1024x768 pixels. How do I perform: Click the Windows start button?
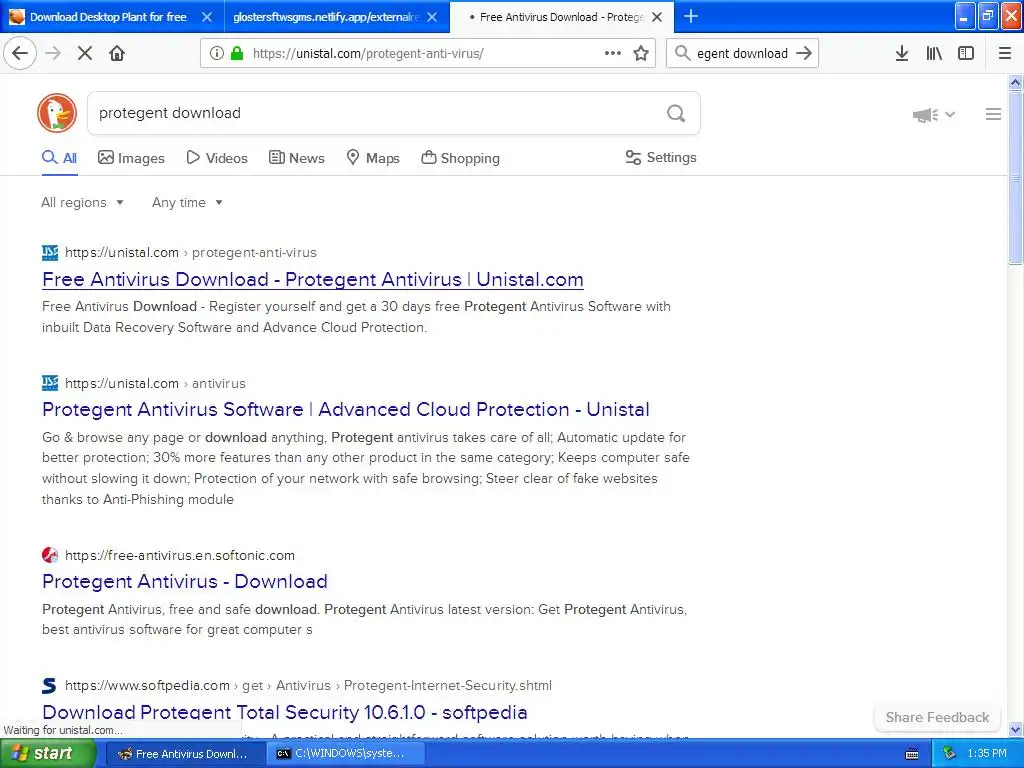coord(46,754)
